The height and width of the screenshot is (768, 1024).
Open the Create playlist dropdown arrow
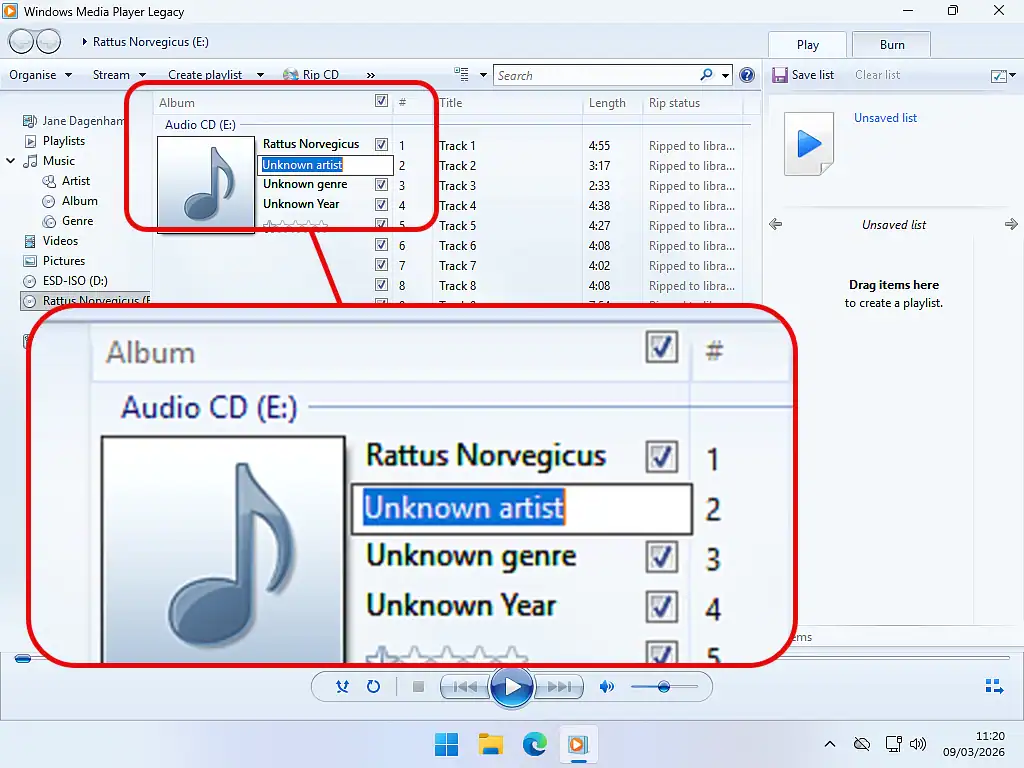[259, 74]
